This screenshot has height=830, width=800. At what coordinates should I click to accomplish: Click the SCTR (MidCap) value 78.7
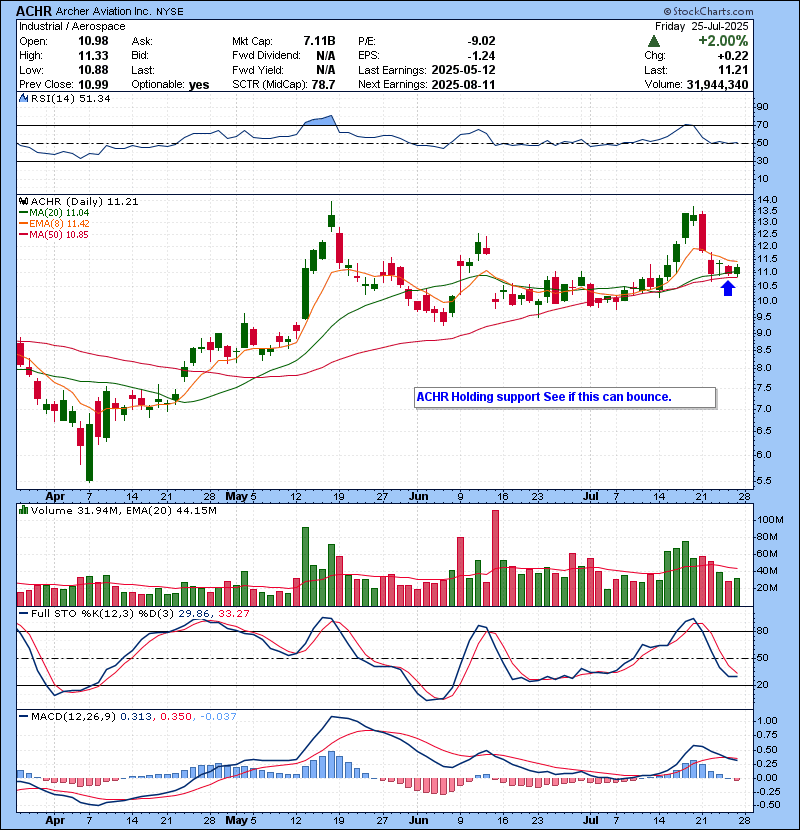coord(323,85)
